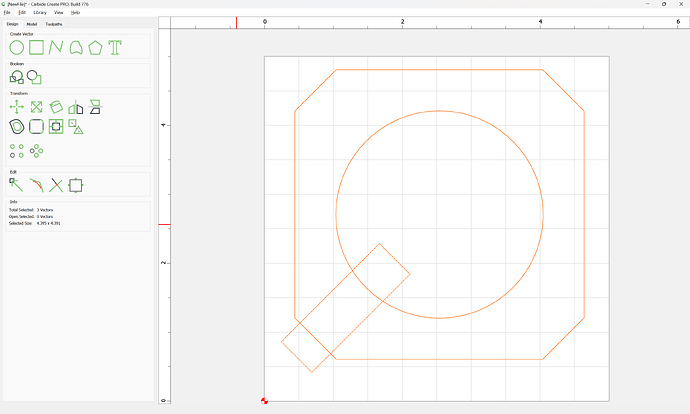Viewport: 690px width, 414px height.
Task: Pick the Curve drawing tool
Action: (x=76, y=48)
